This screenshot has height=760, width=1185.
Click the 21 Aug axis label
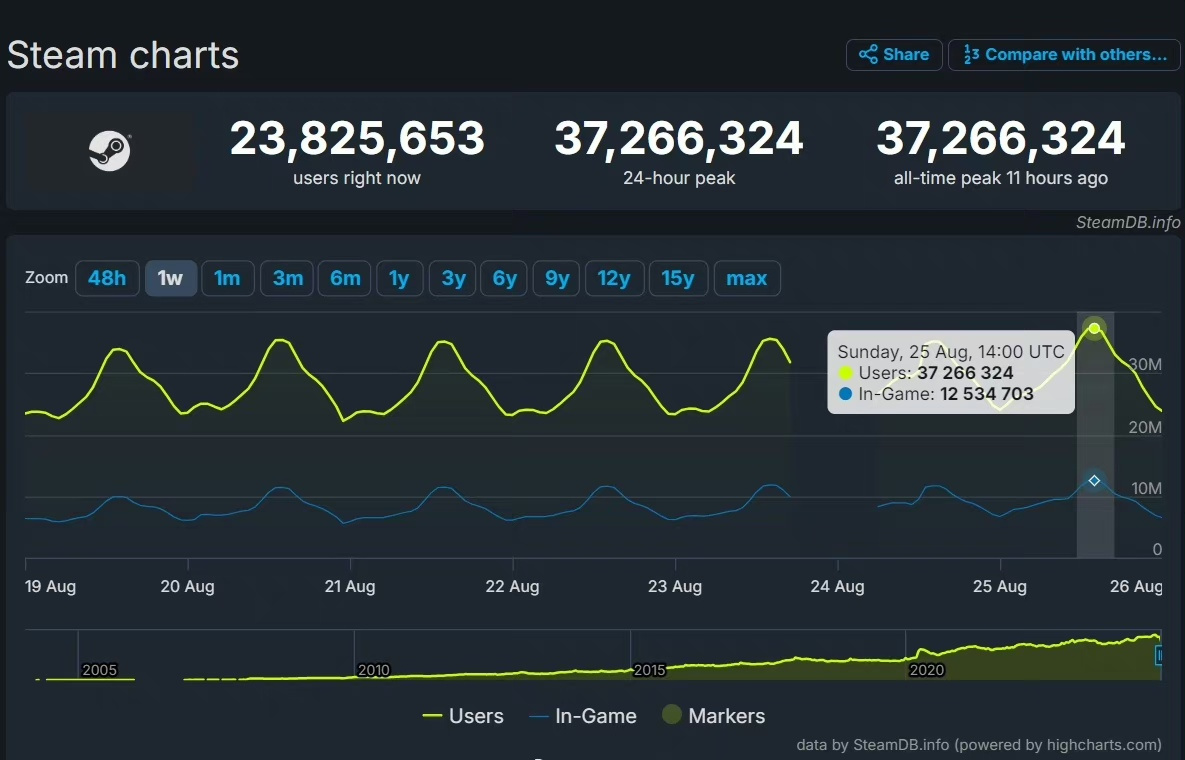point(350,586)
